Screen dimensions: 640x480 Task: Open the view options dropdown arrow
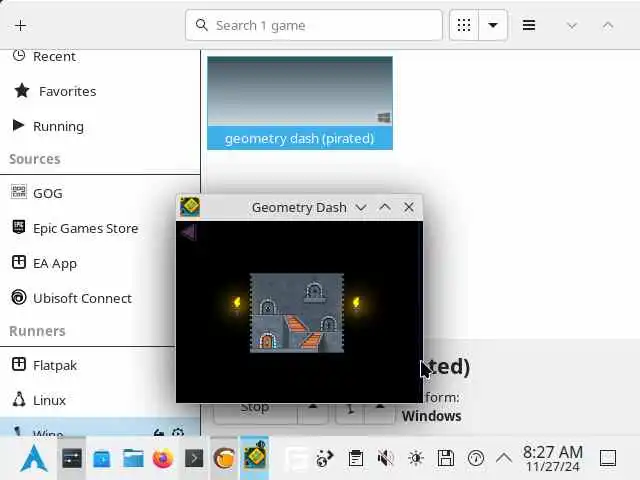tap(493, 25)
